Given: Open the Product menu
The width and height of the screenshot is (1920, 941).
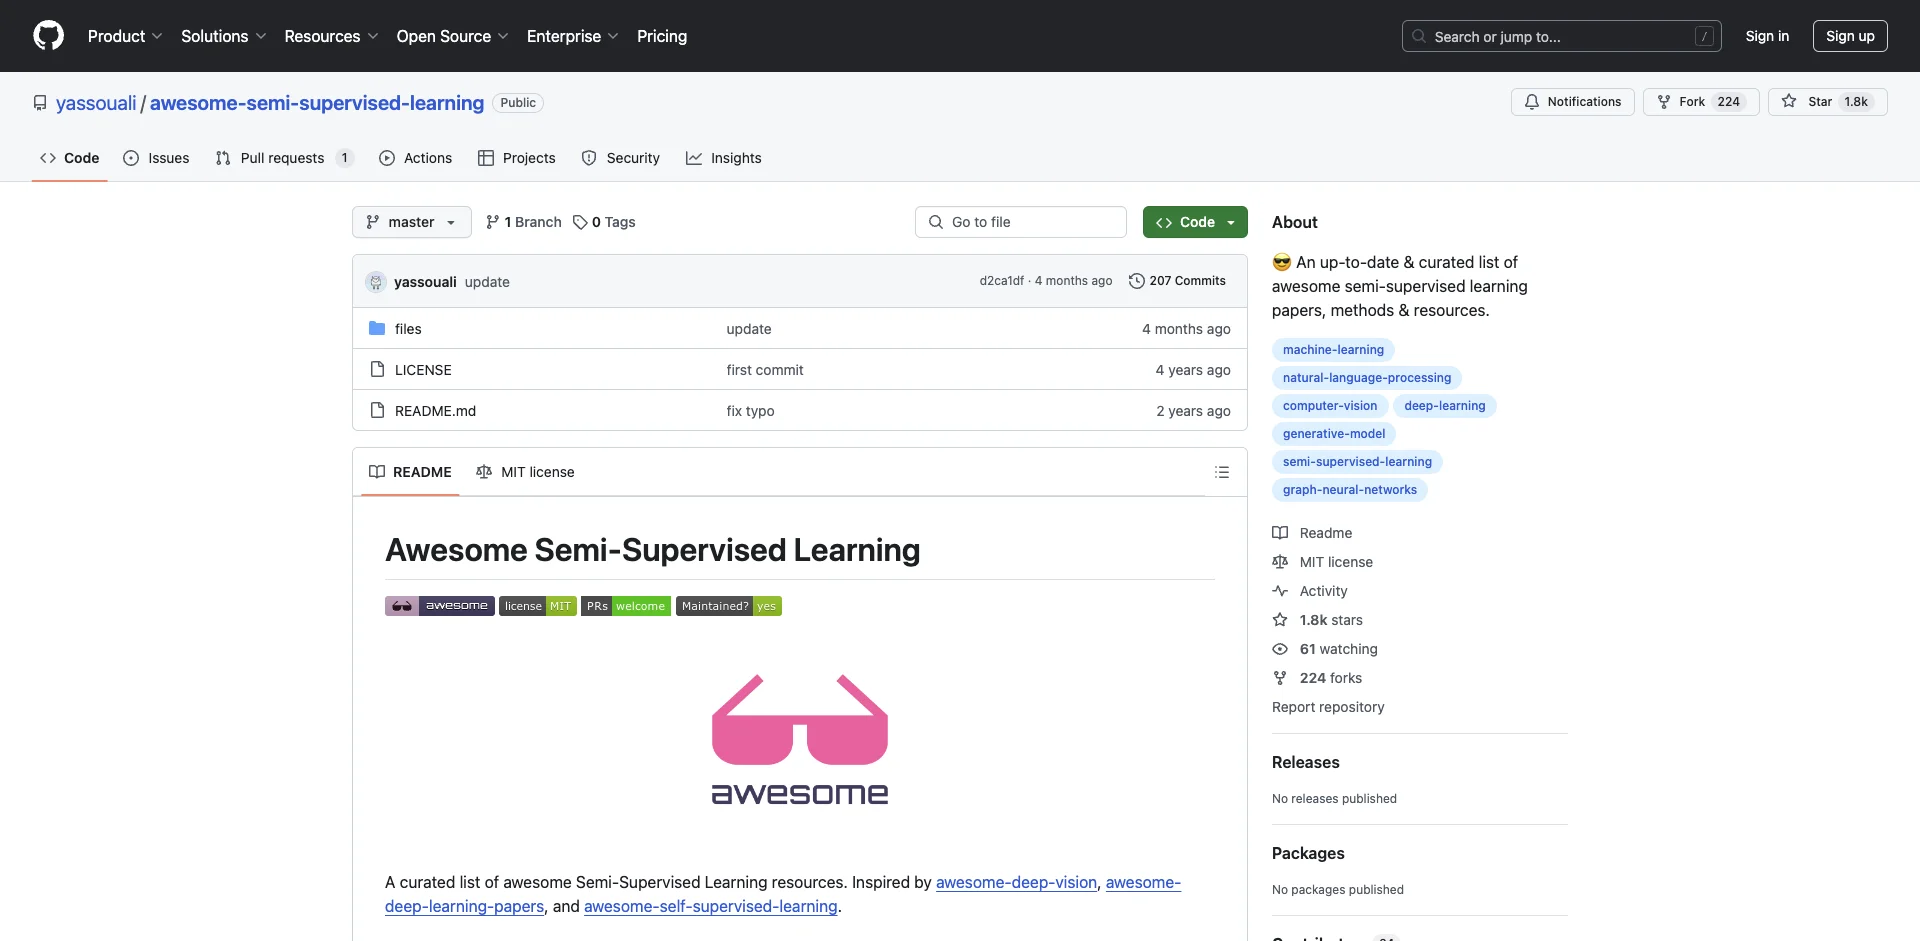Looking at the screenshot, I should click(x=125, y=36).
